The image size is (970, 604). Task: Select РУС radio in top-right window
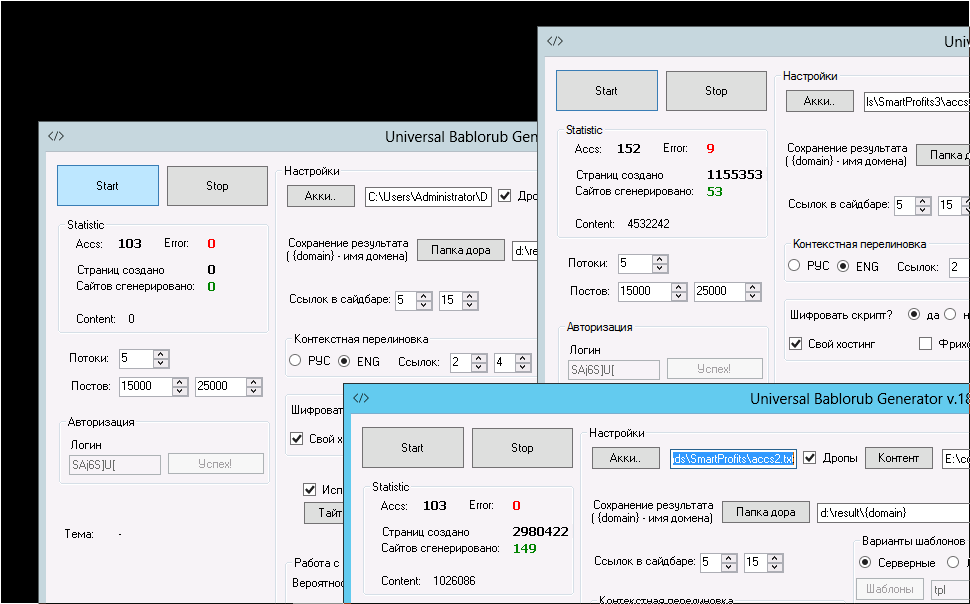coord(794,266)
